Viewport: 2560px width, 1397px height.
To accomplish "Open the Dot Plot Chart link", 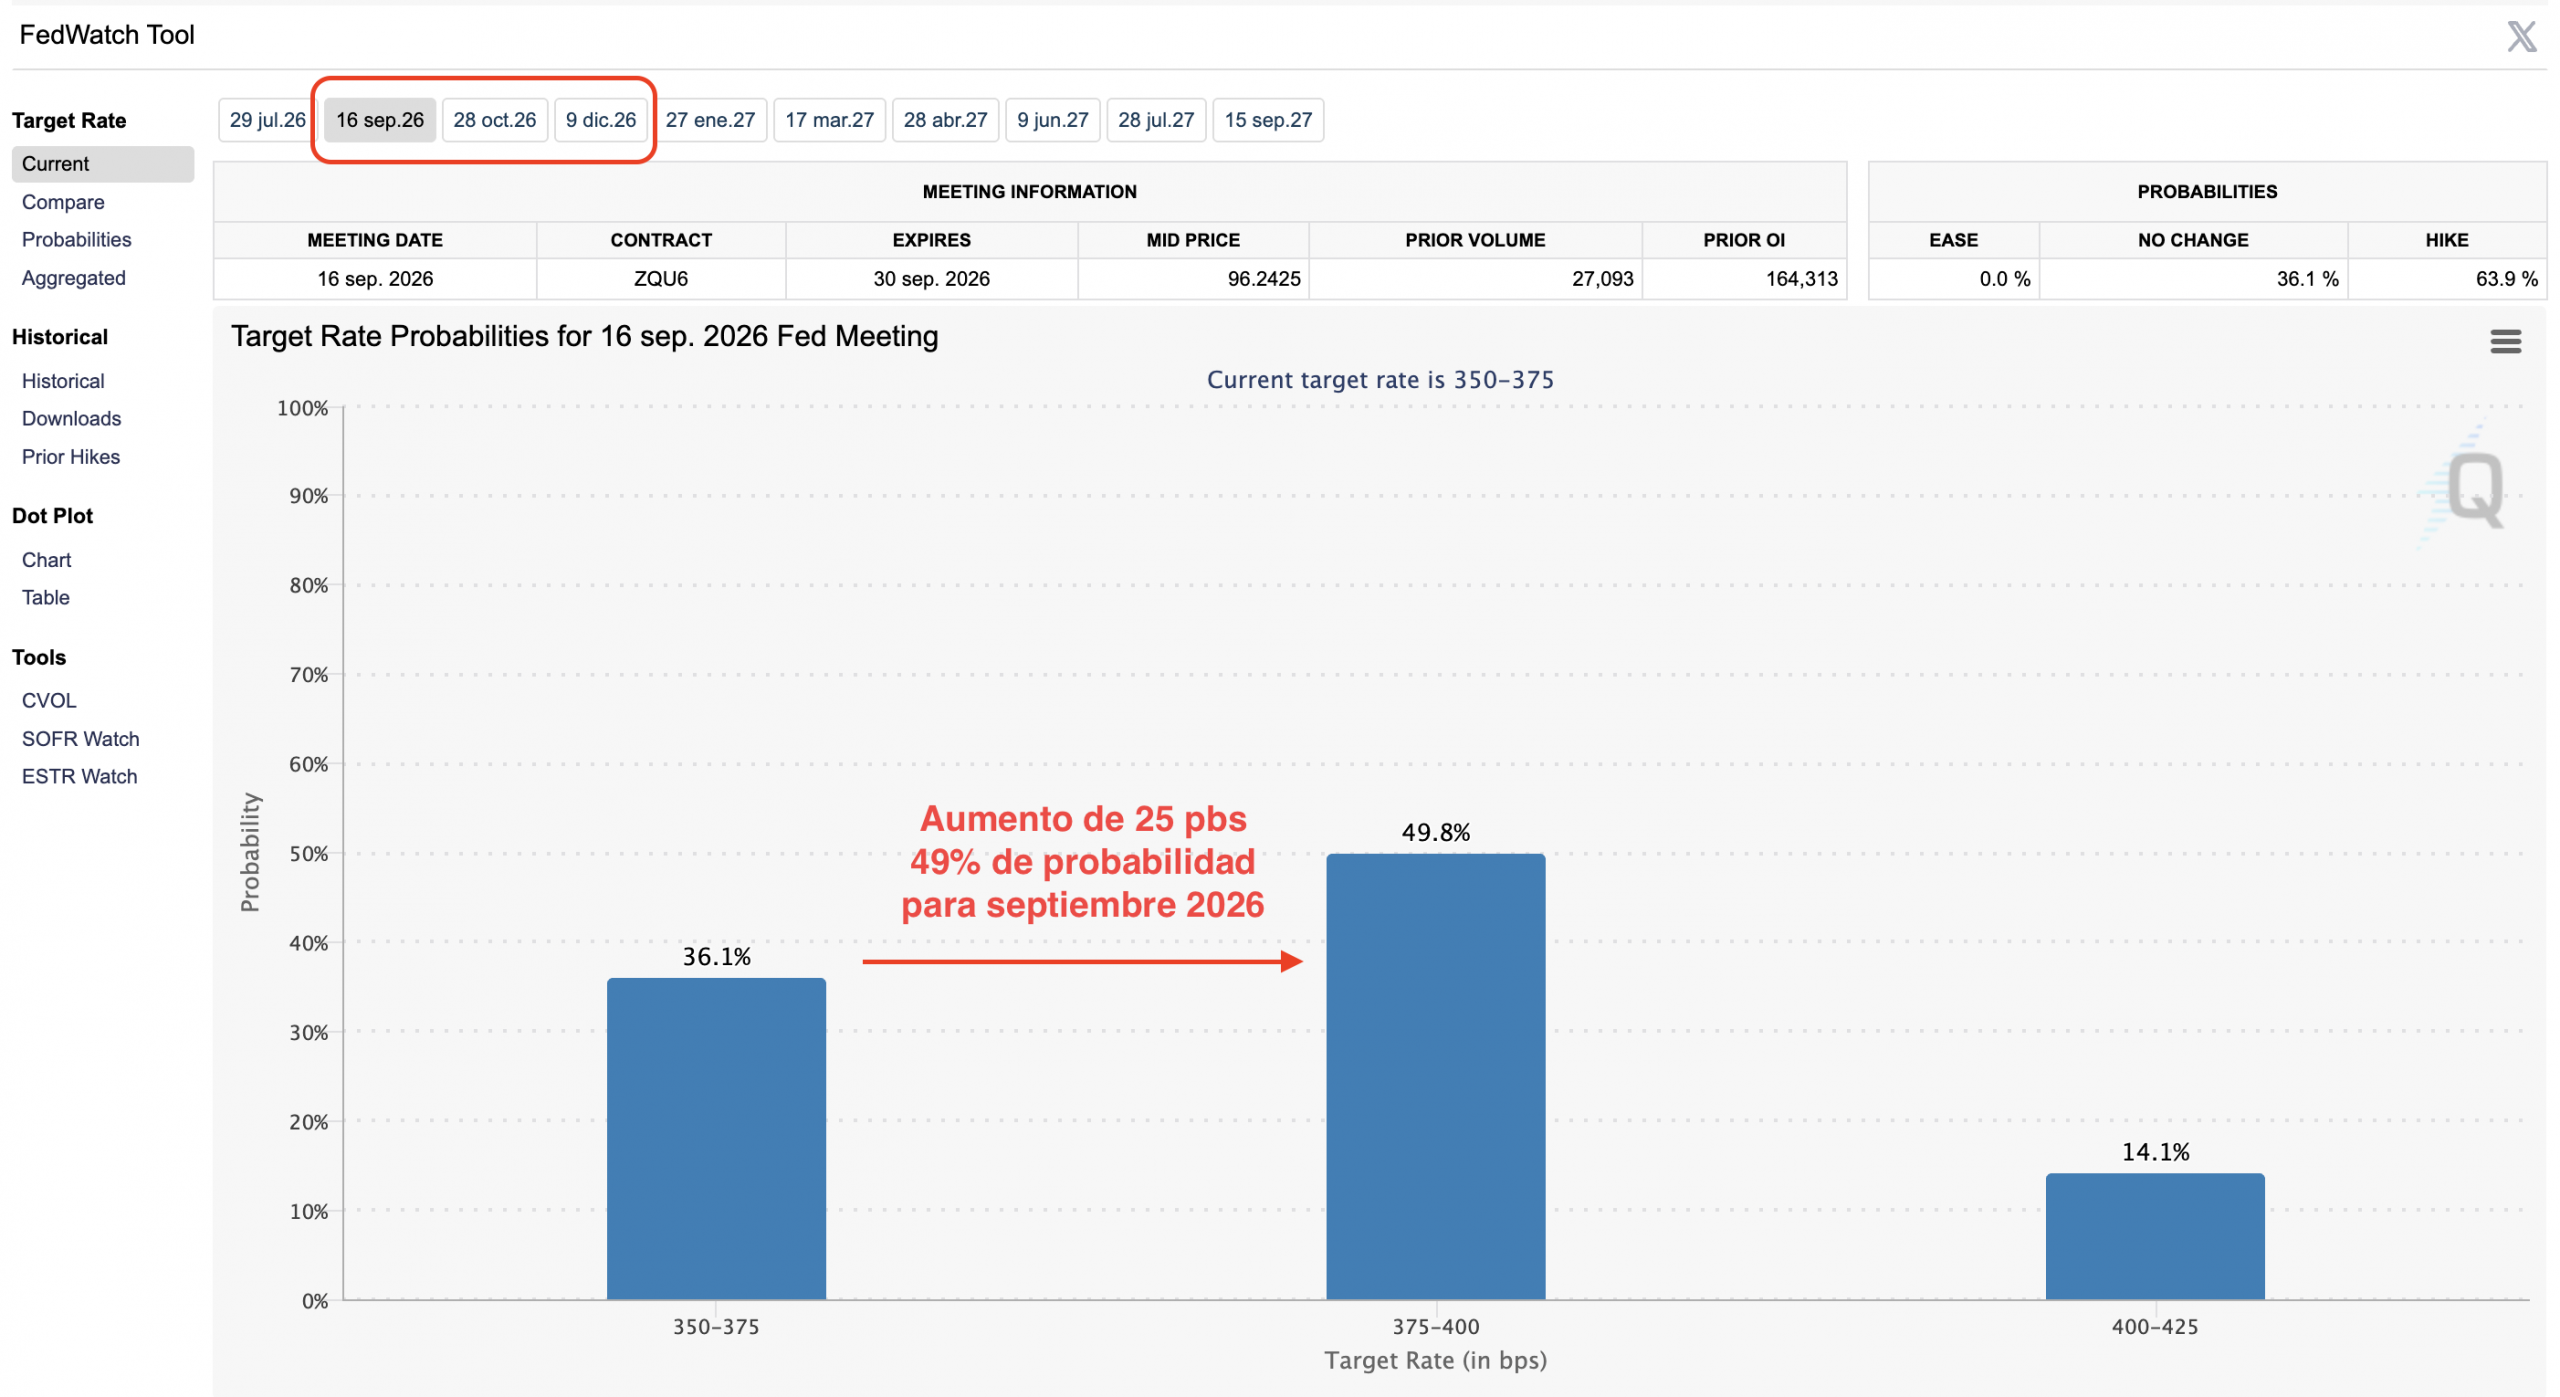I will (x=46, y=560).
